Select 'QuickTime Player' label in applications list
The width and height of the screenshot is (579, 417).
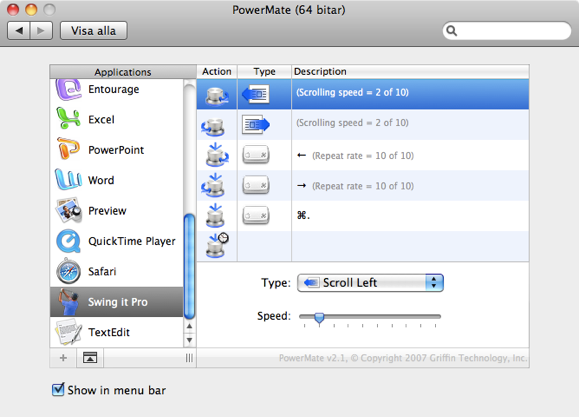click(132, 241)
